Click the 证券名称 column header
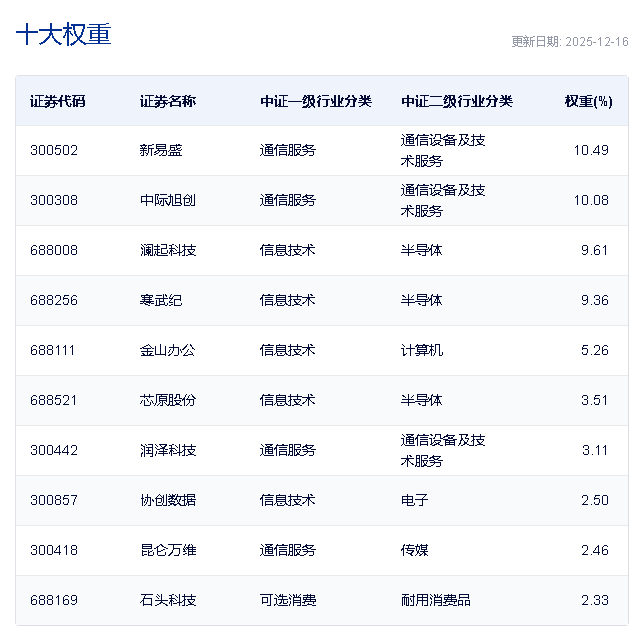This screenshot has width=640, height=632. coord(168,101)
